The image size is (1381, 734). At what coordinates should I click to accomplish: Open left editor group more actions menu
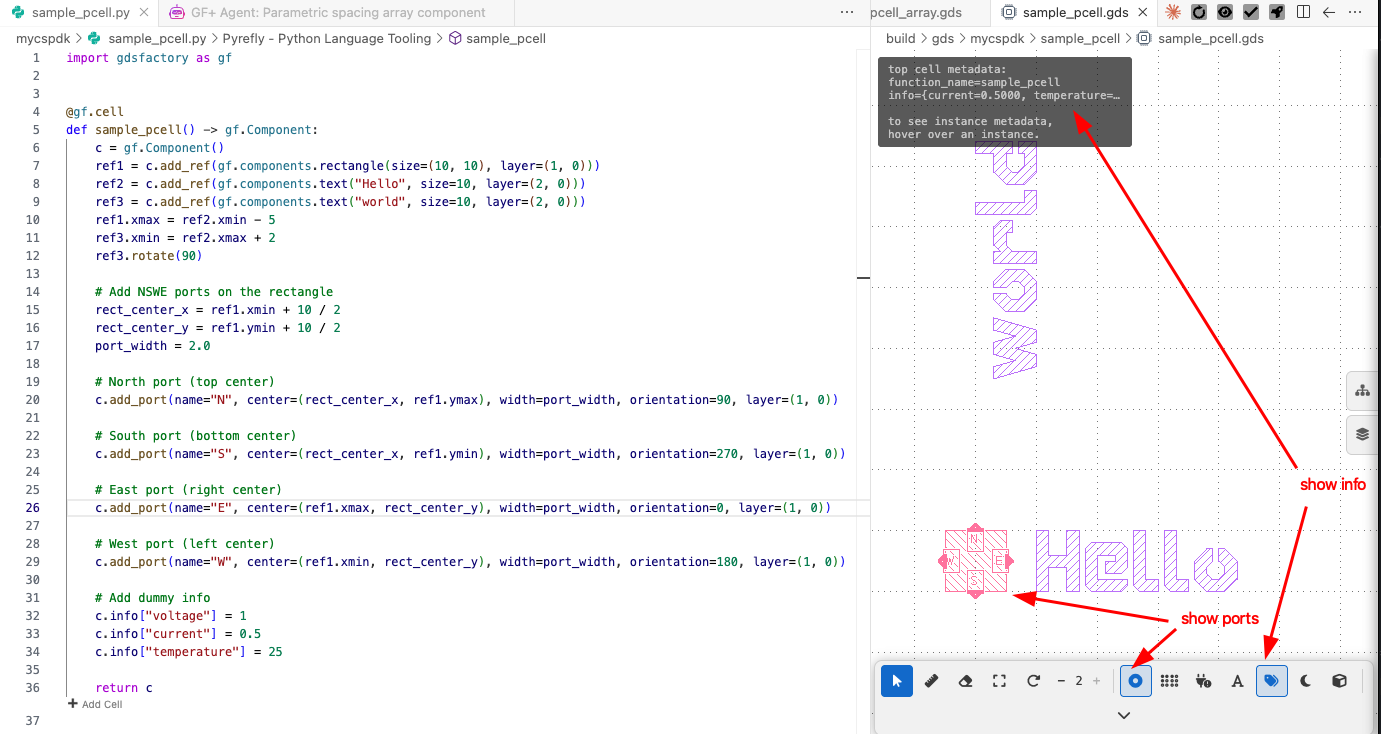(847, 13)
